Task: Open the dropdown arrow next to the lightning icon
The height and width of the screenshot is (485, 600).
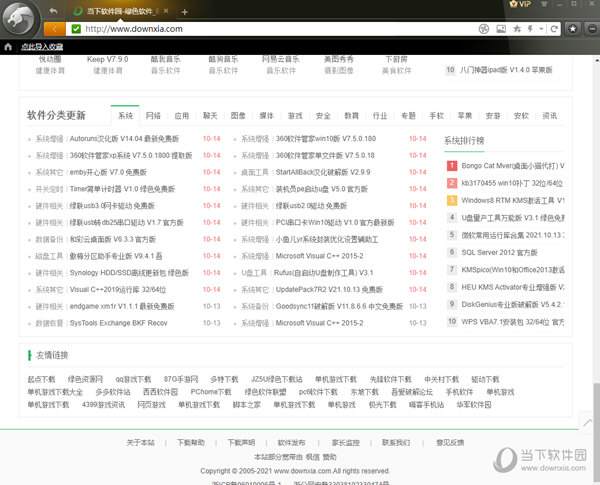Action: tap(541, 29)
